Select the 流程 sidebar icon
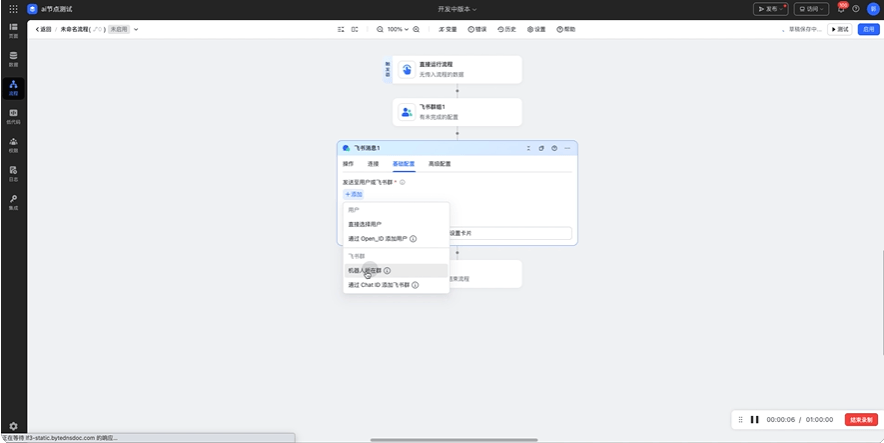Screen dimensions: 884x443 click(x=13, y=88)
